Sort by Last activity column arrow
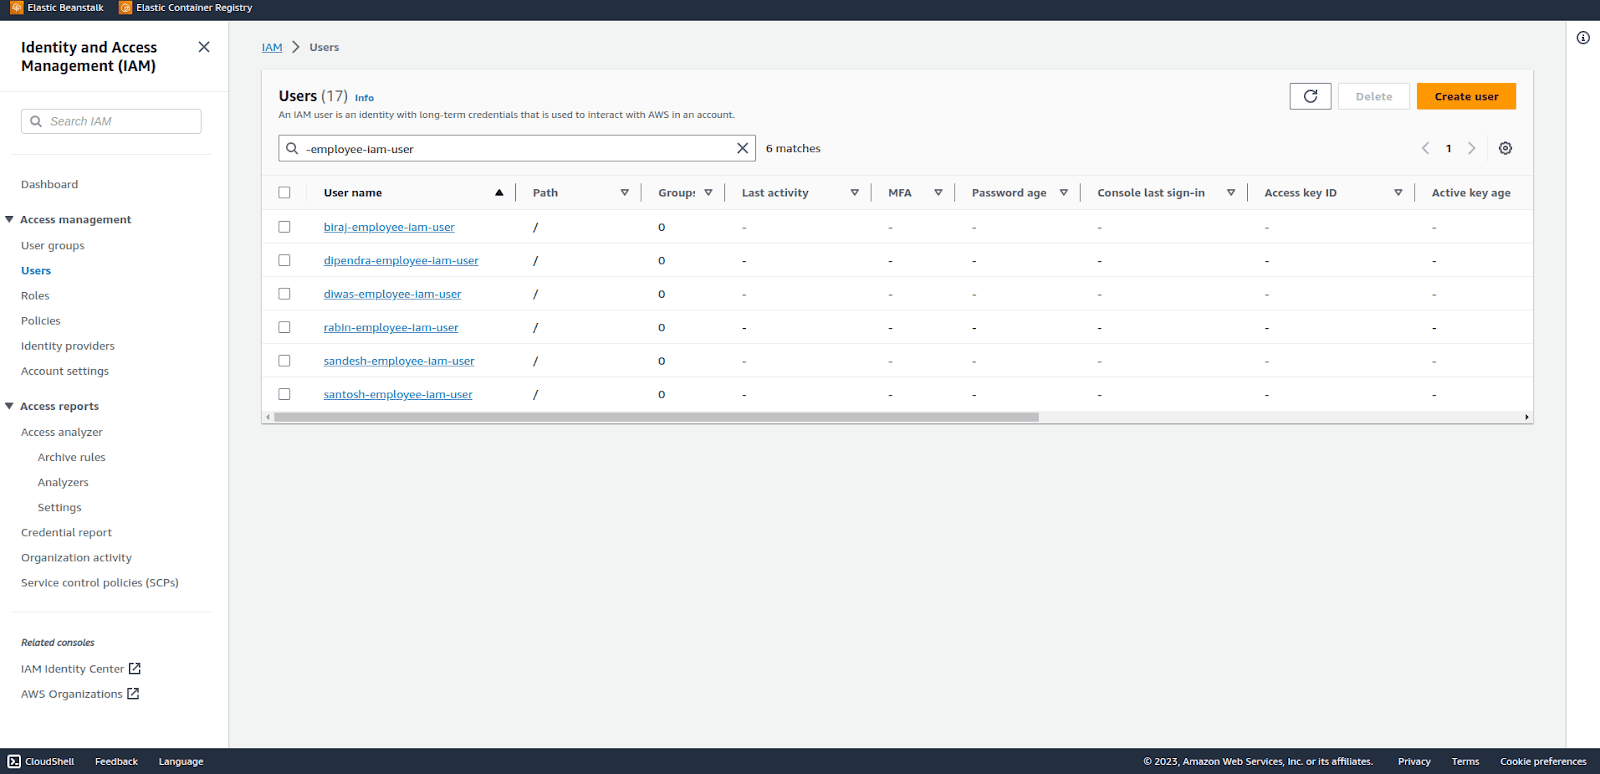This screenshot has height=774, width=1600. (x=854, y=193)
